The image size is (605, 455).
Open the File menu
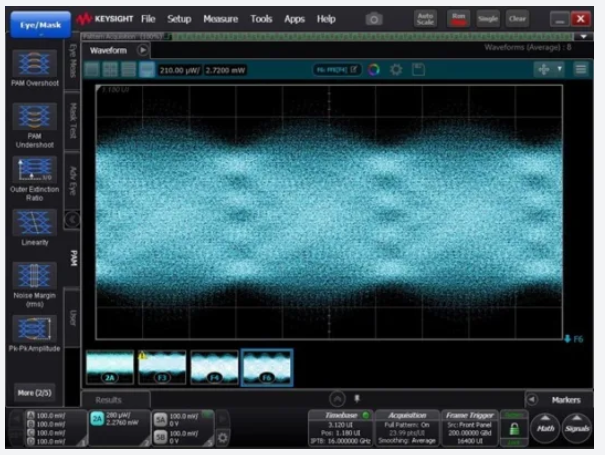pos(148,19)
